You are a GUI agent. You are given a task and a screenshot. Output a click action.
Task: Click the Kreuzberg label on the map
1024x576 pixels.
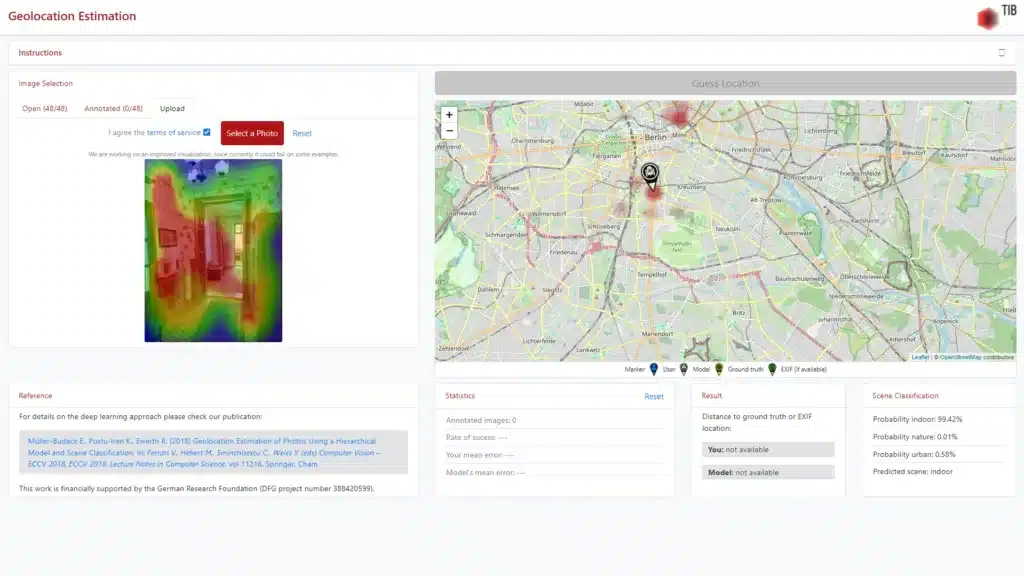click(692, 187)
